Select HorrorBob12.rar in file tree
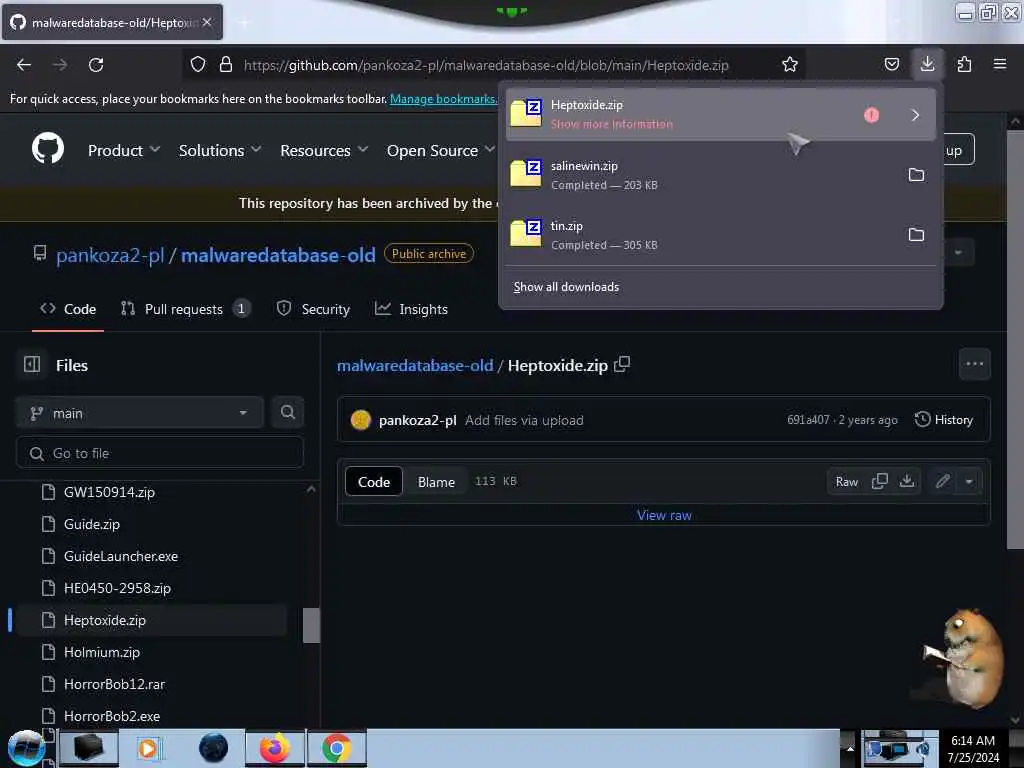Viewport: 1024px width, 768px height. (114, 684)
